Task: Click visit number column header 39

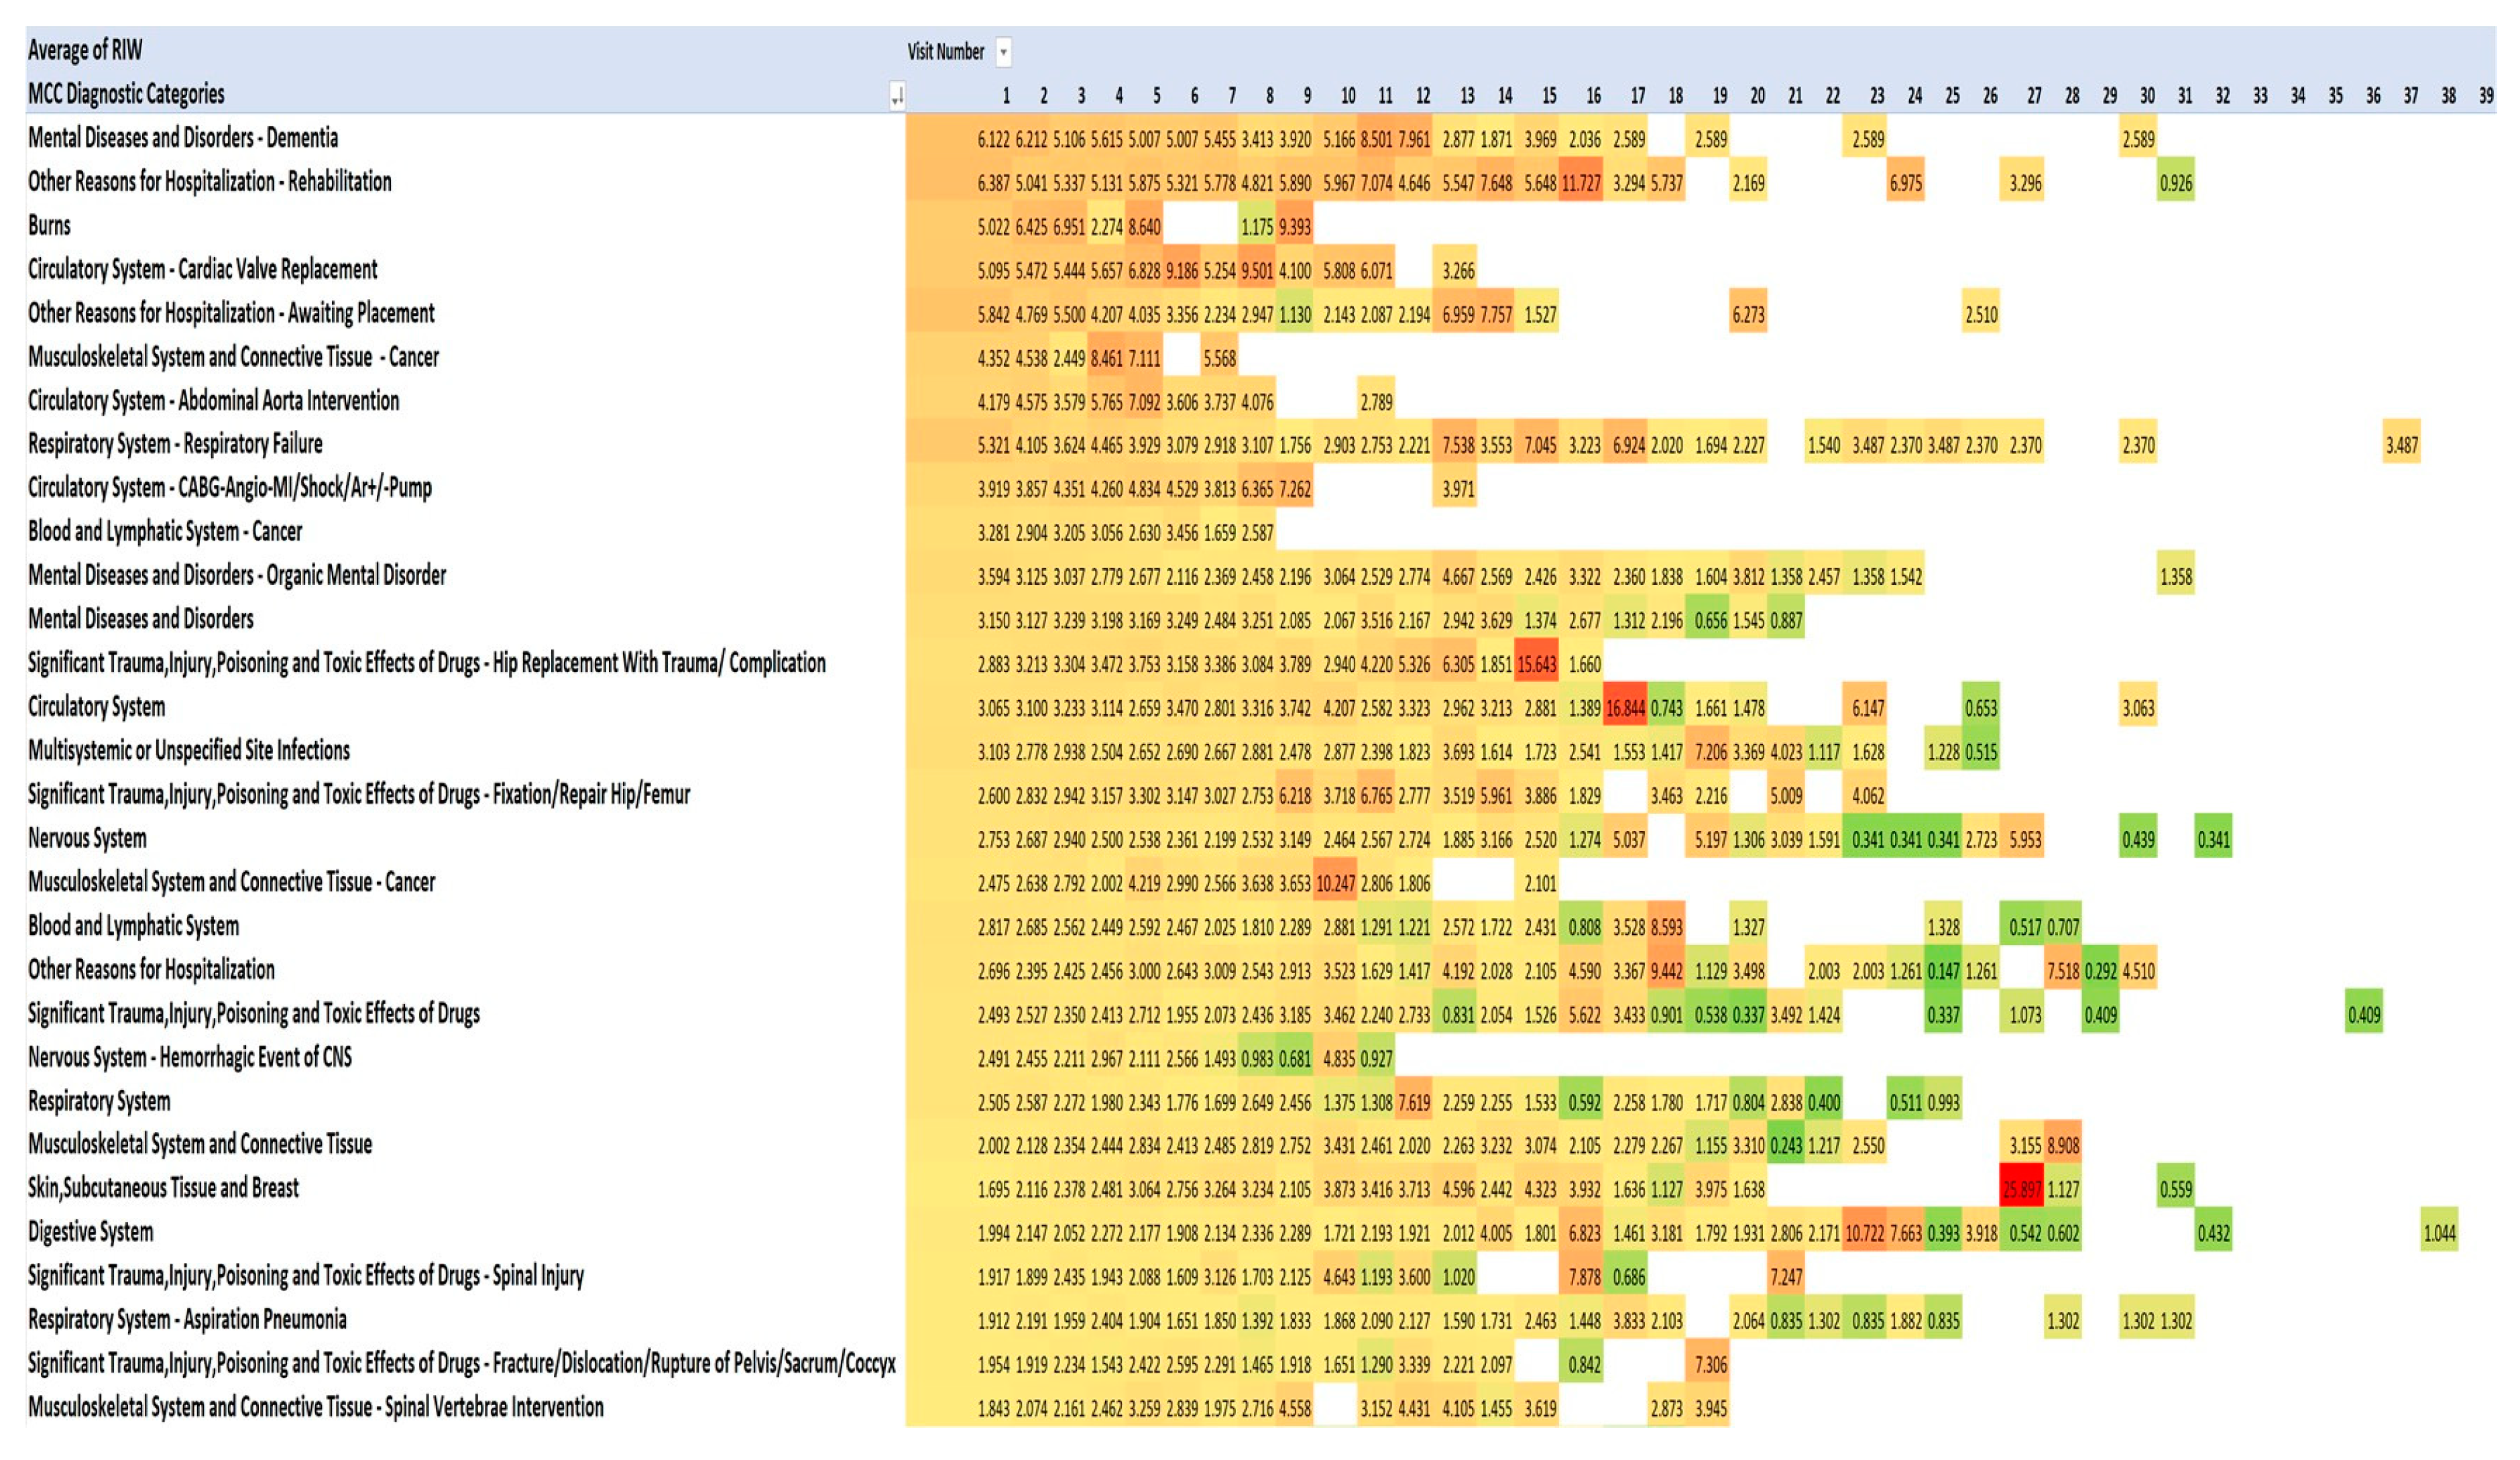Action: (2485, 96)
